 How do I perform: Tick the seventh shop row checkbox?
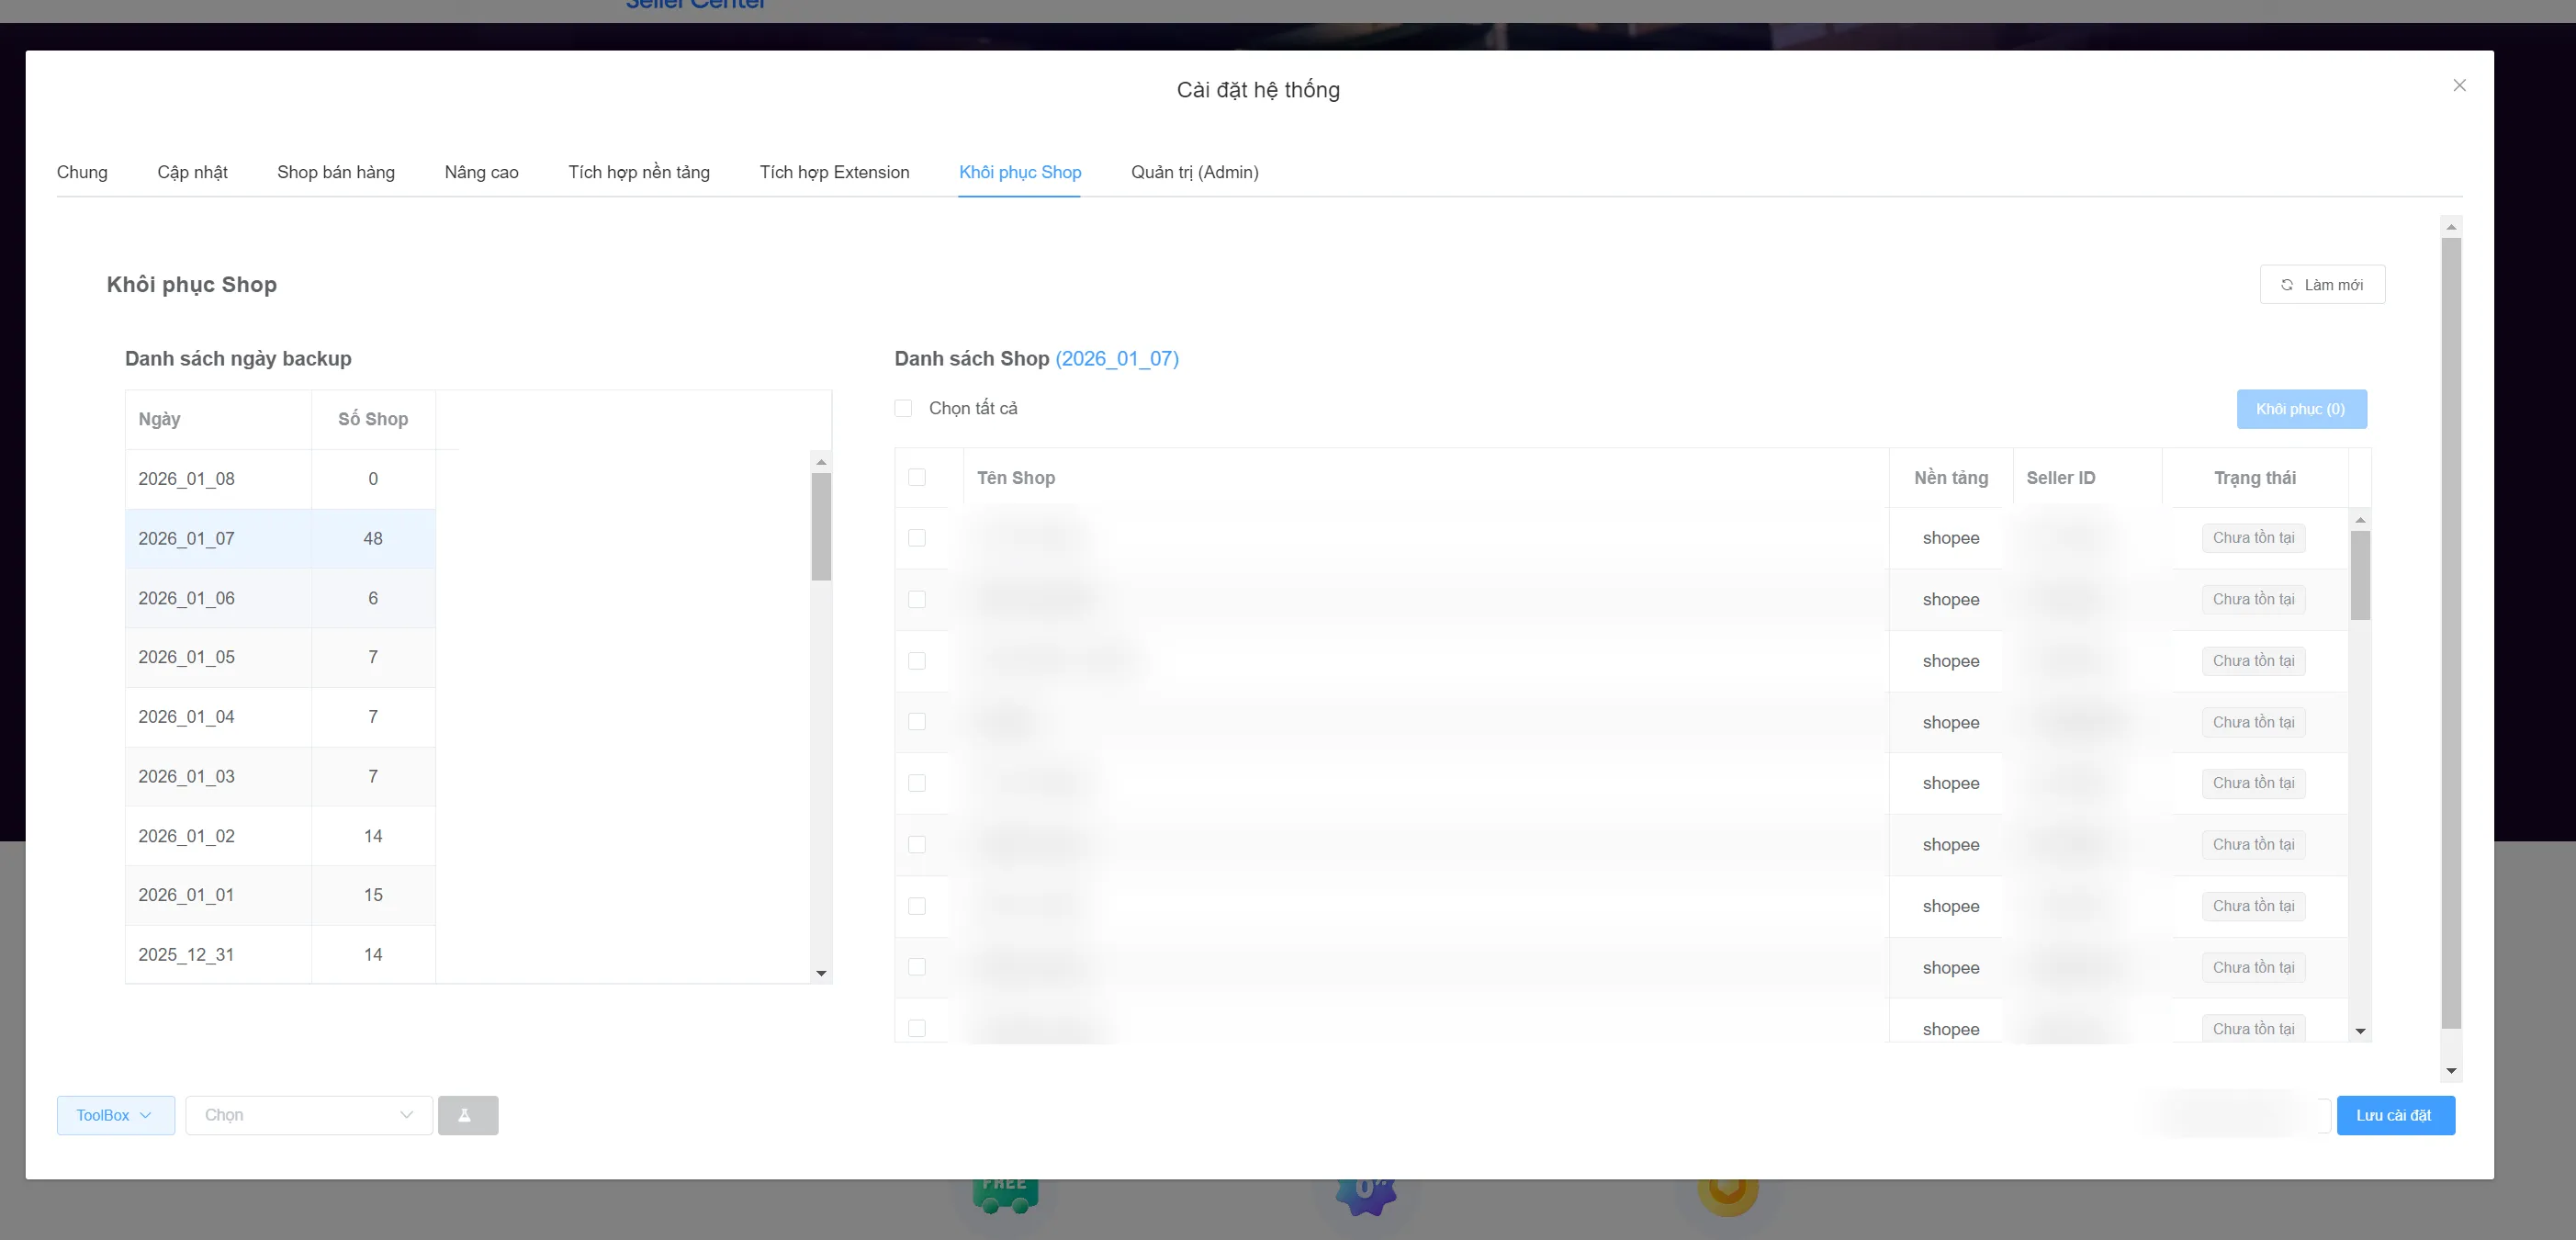click(916, 906)
